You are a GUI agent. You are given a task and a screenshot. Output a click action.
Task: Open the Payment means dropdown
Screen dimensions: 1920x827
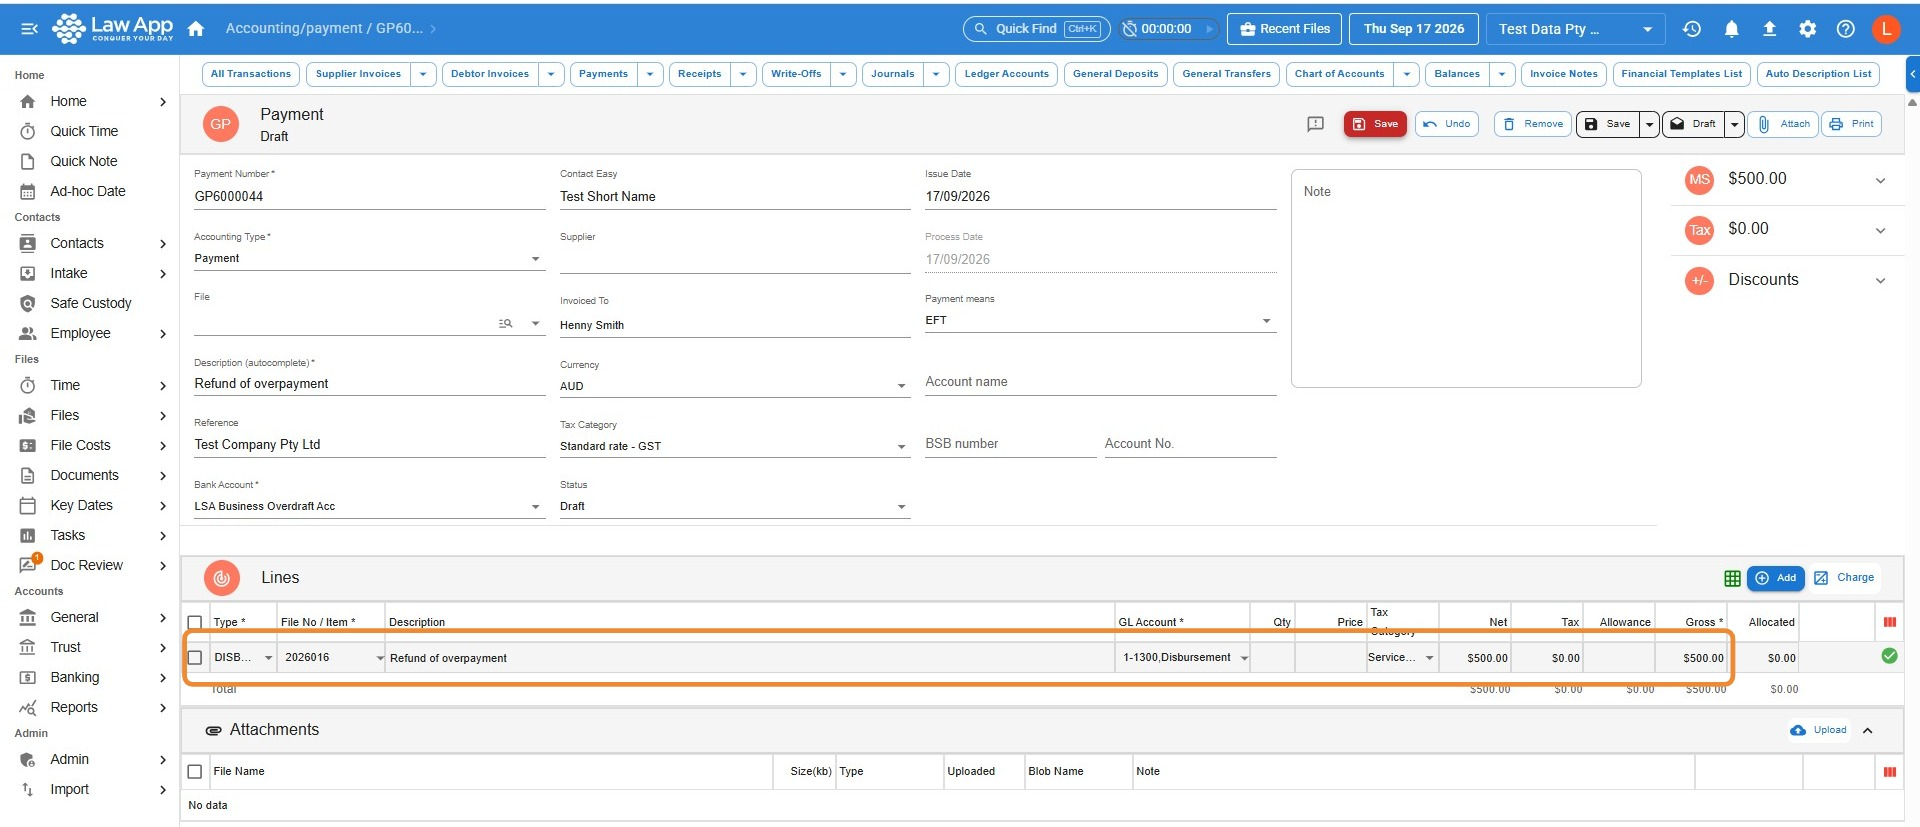click(1100, 320)
